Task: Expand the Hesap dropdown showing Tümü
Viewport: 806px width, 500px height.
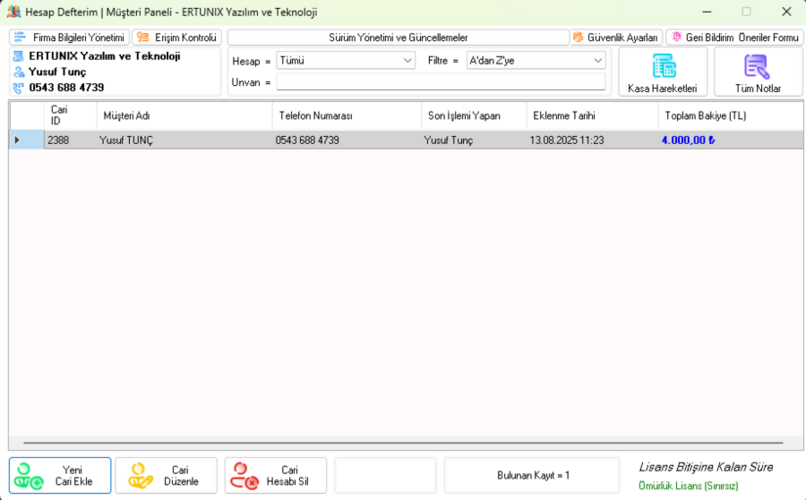Action: click(345, 61)
